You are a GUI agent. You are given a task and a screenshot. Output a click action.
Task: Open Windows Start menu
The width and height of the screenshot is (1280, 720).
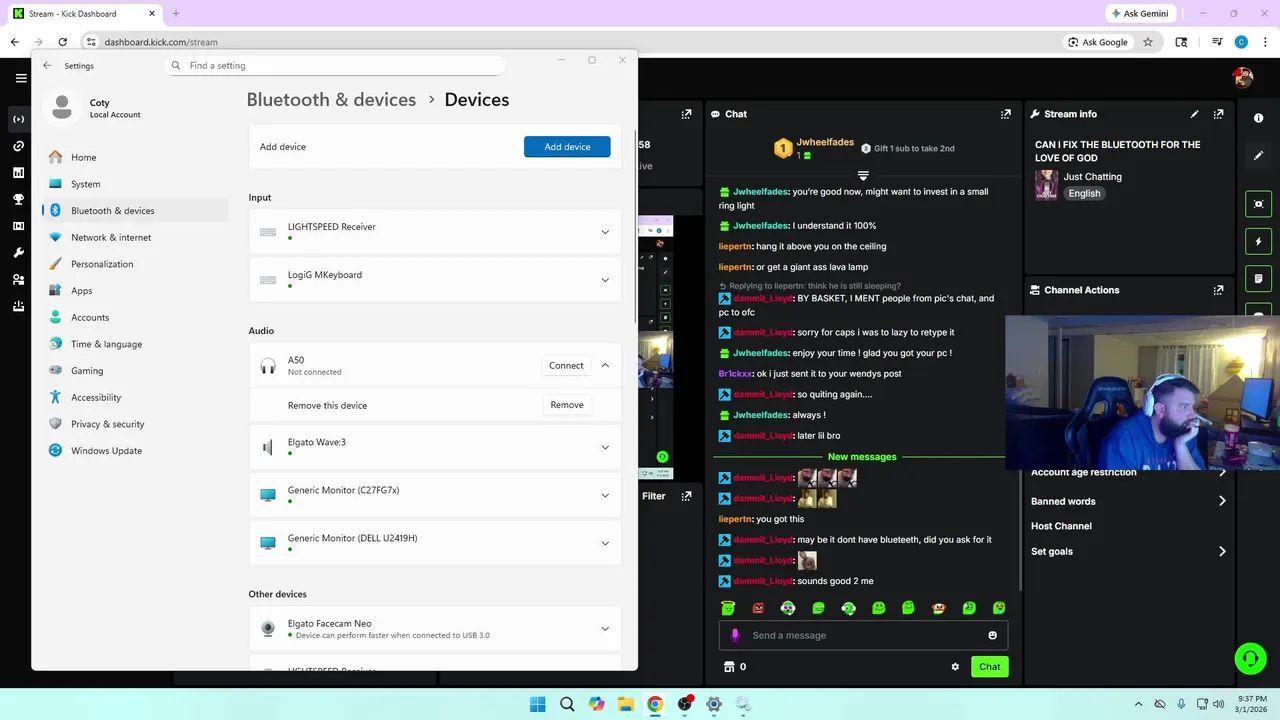[x=537, y=704]
